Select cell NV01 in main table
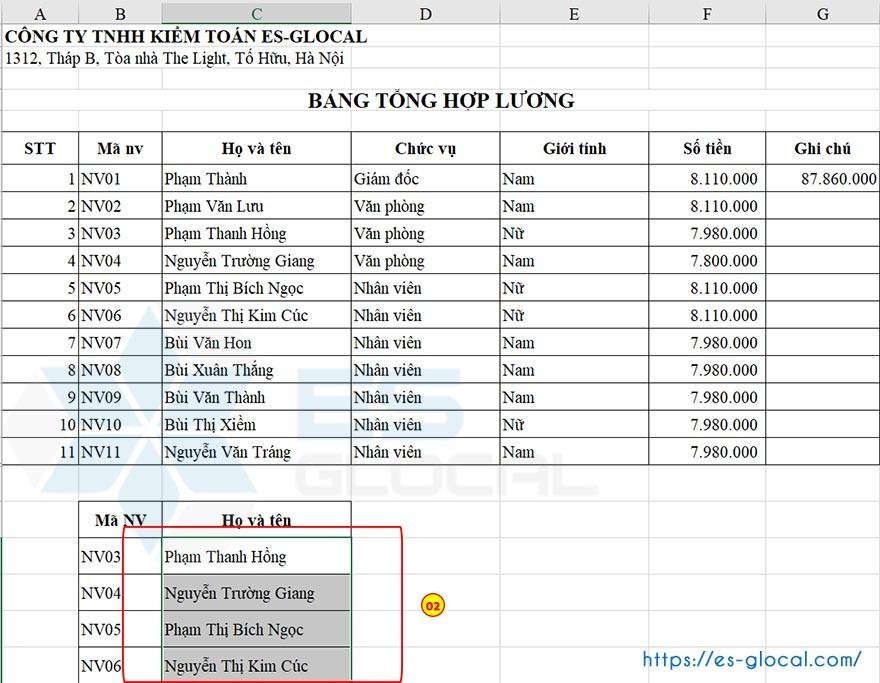The width and height of the screenshot is (880, 683). click(120, 178)
